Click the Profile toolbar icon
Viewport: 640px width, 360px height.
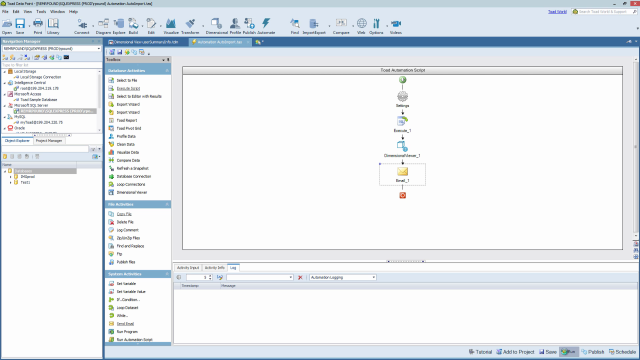(x=235, y=26)
